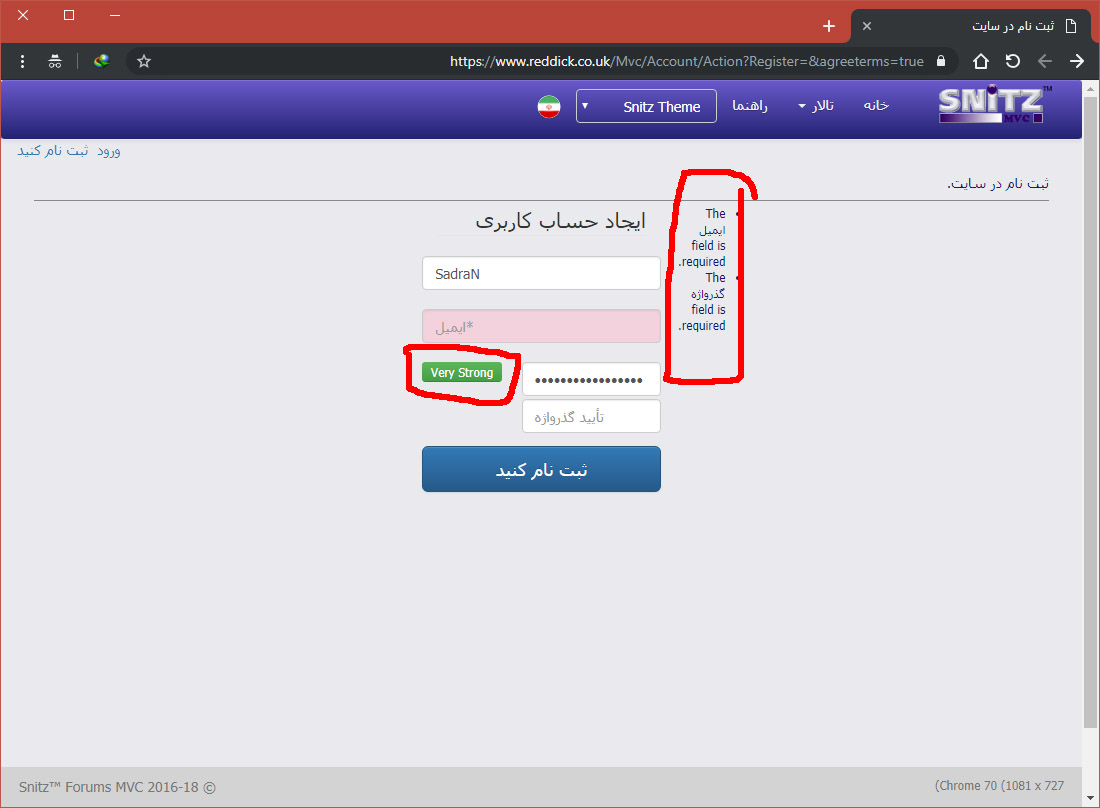
Task: Click the Iran flag language icon
Action: coord(548,107)
